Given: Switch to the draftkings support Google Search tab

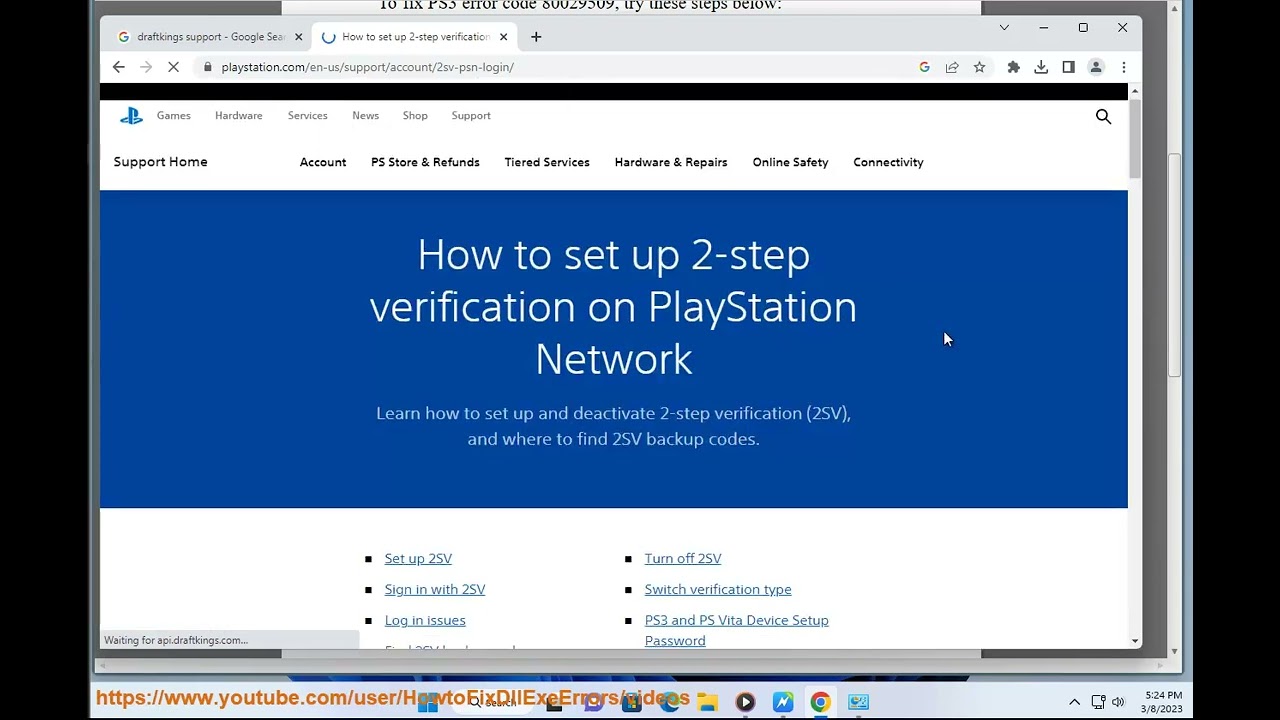Looking at the screenshot, I should click(x=210, y=37).
